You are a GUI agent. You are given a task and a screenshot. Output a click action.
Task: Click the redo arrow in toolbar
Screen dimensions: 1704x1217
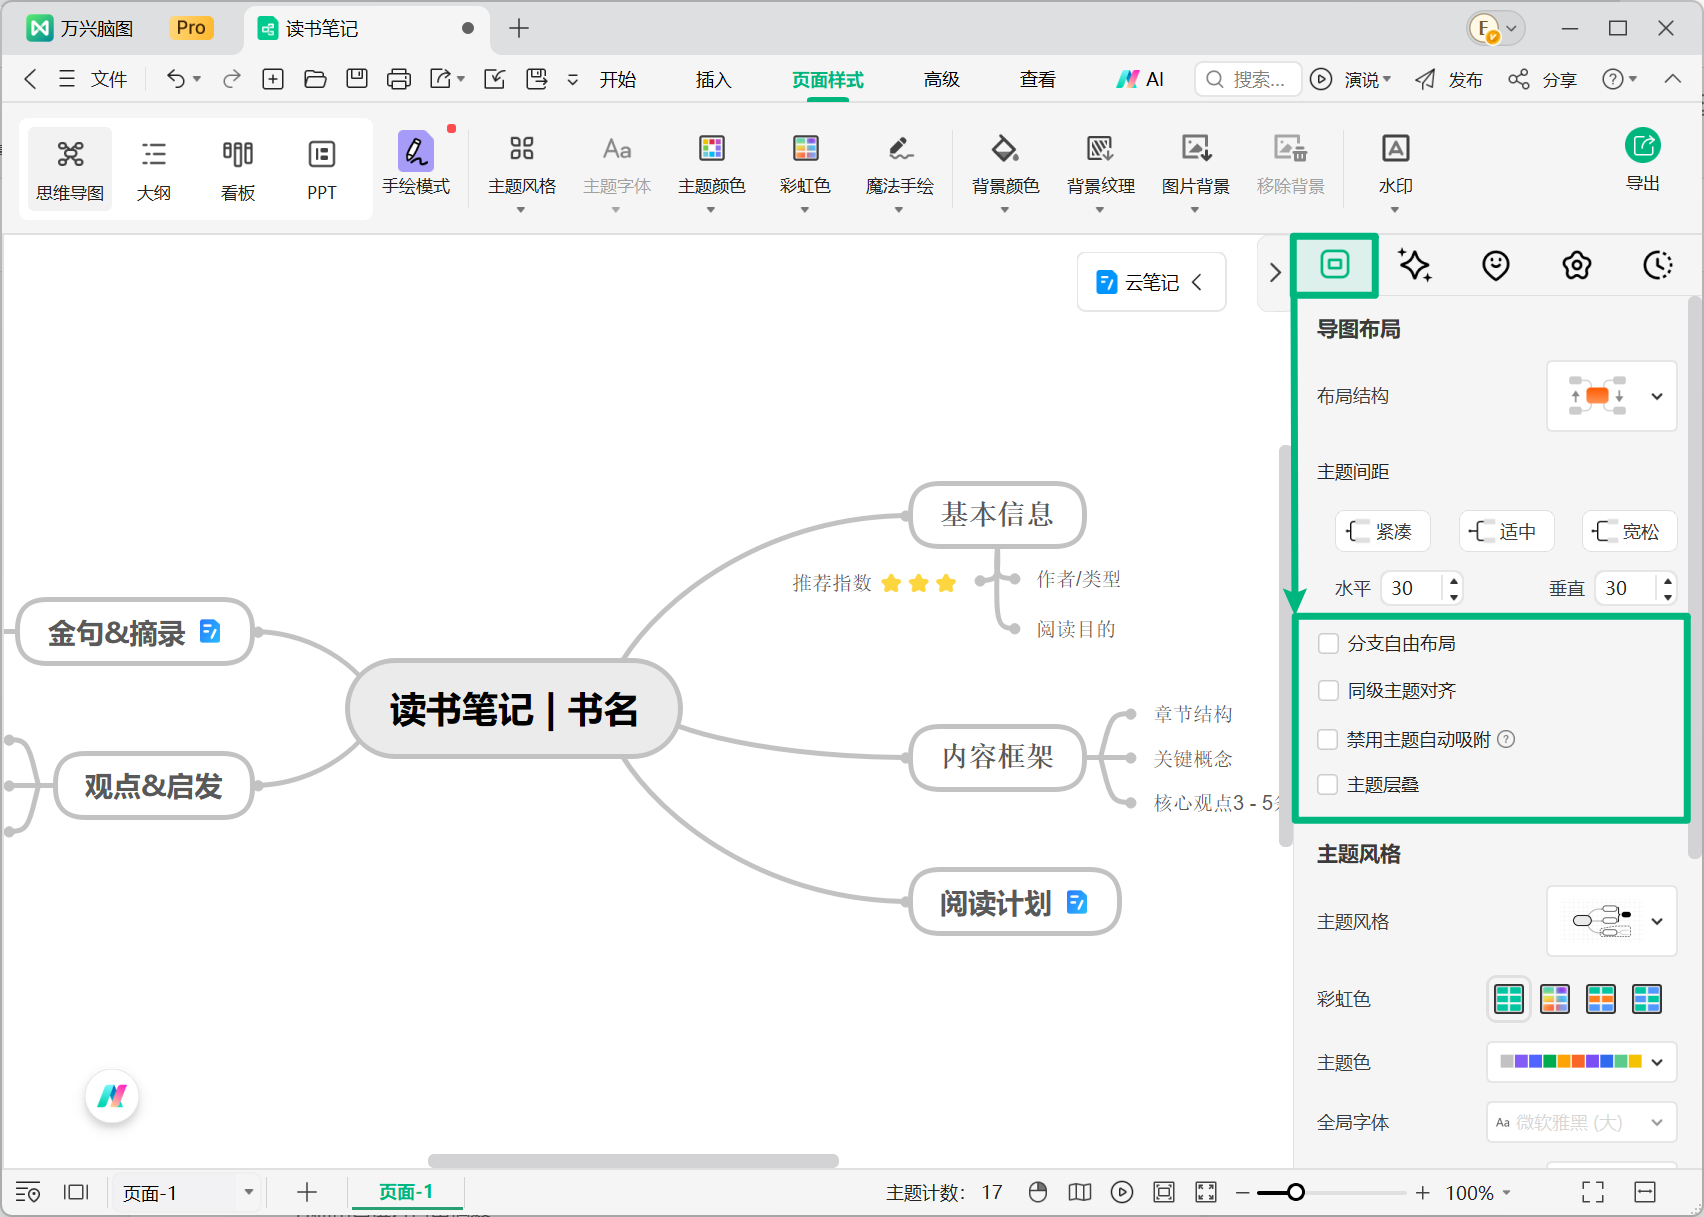[232, 79]
